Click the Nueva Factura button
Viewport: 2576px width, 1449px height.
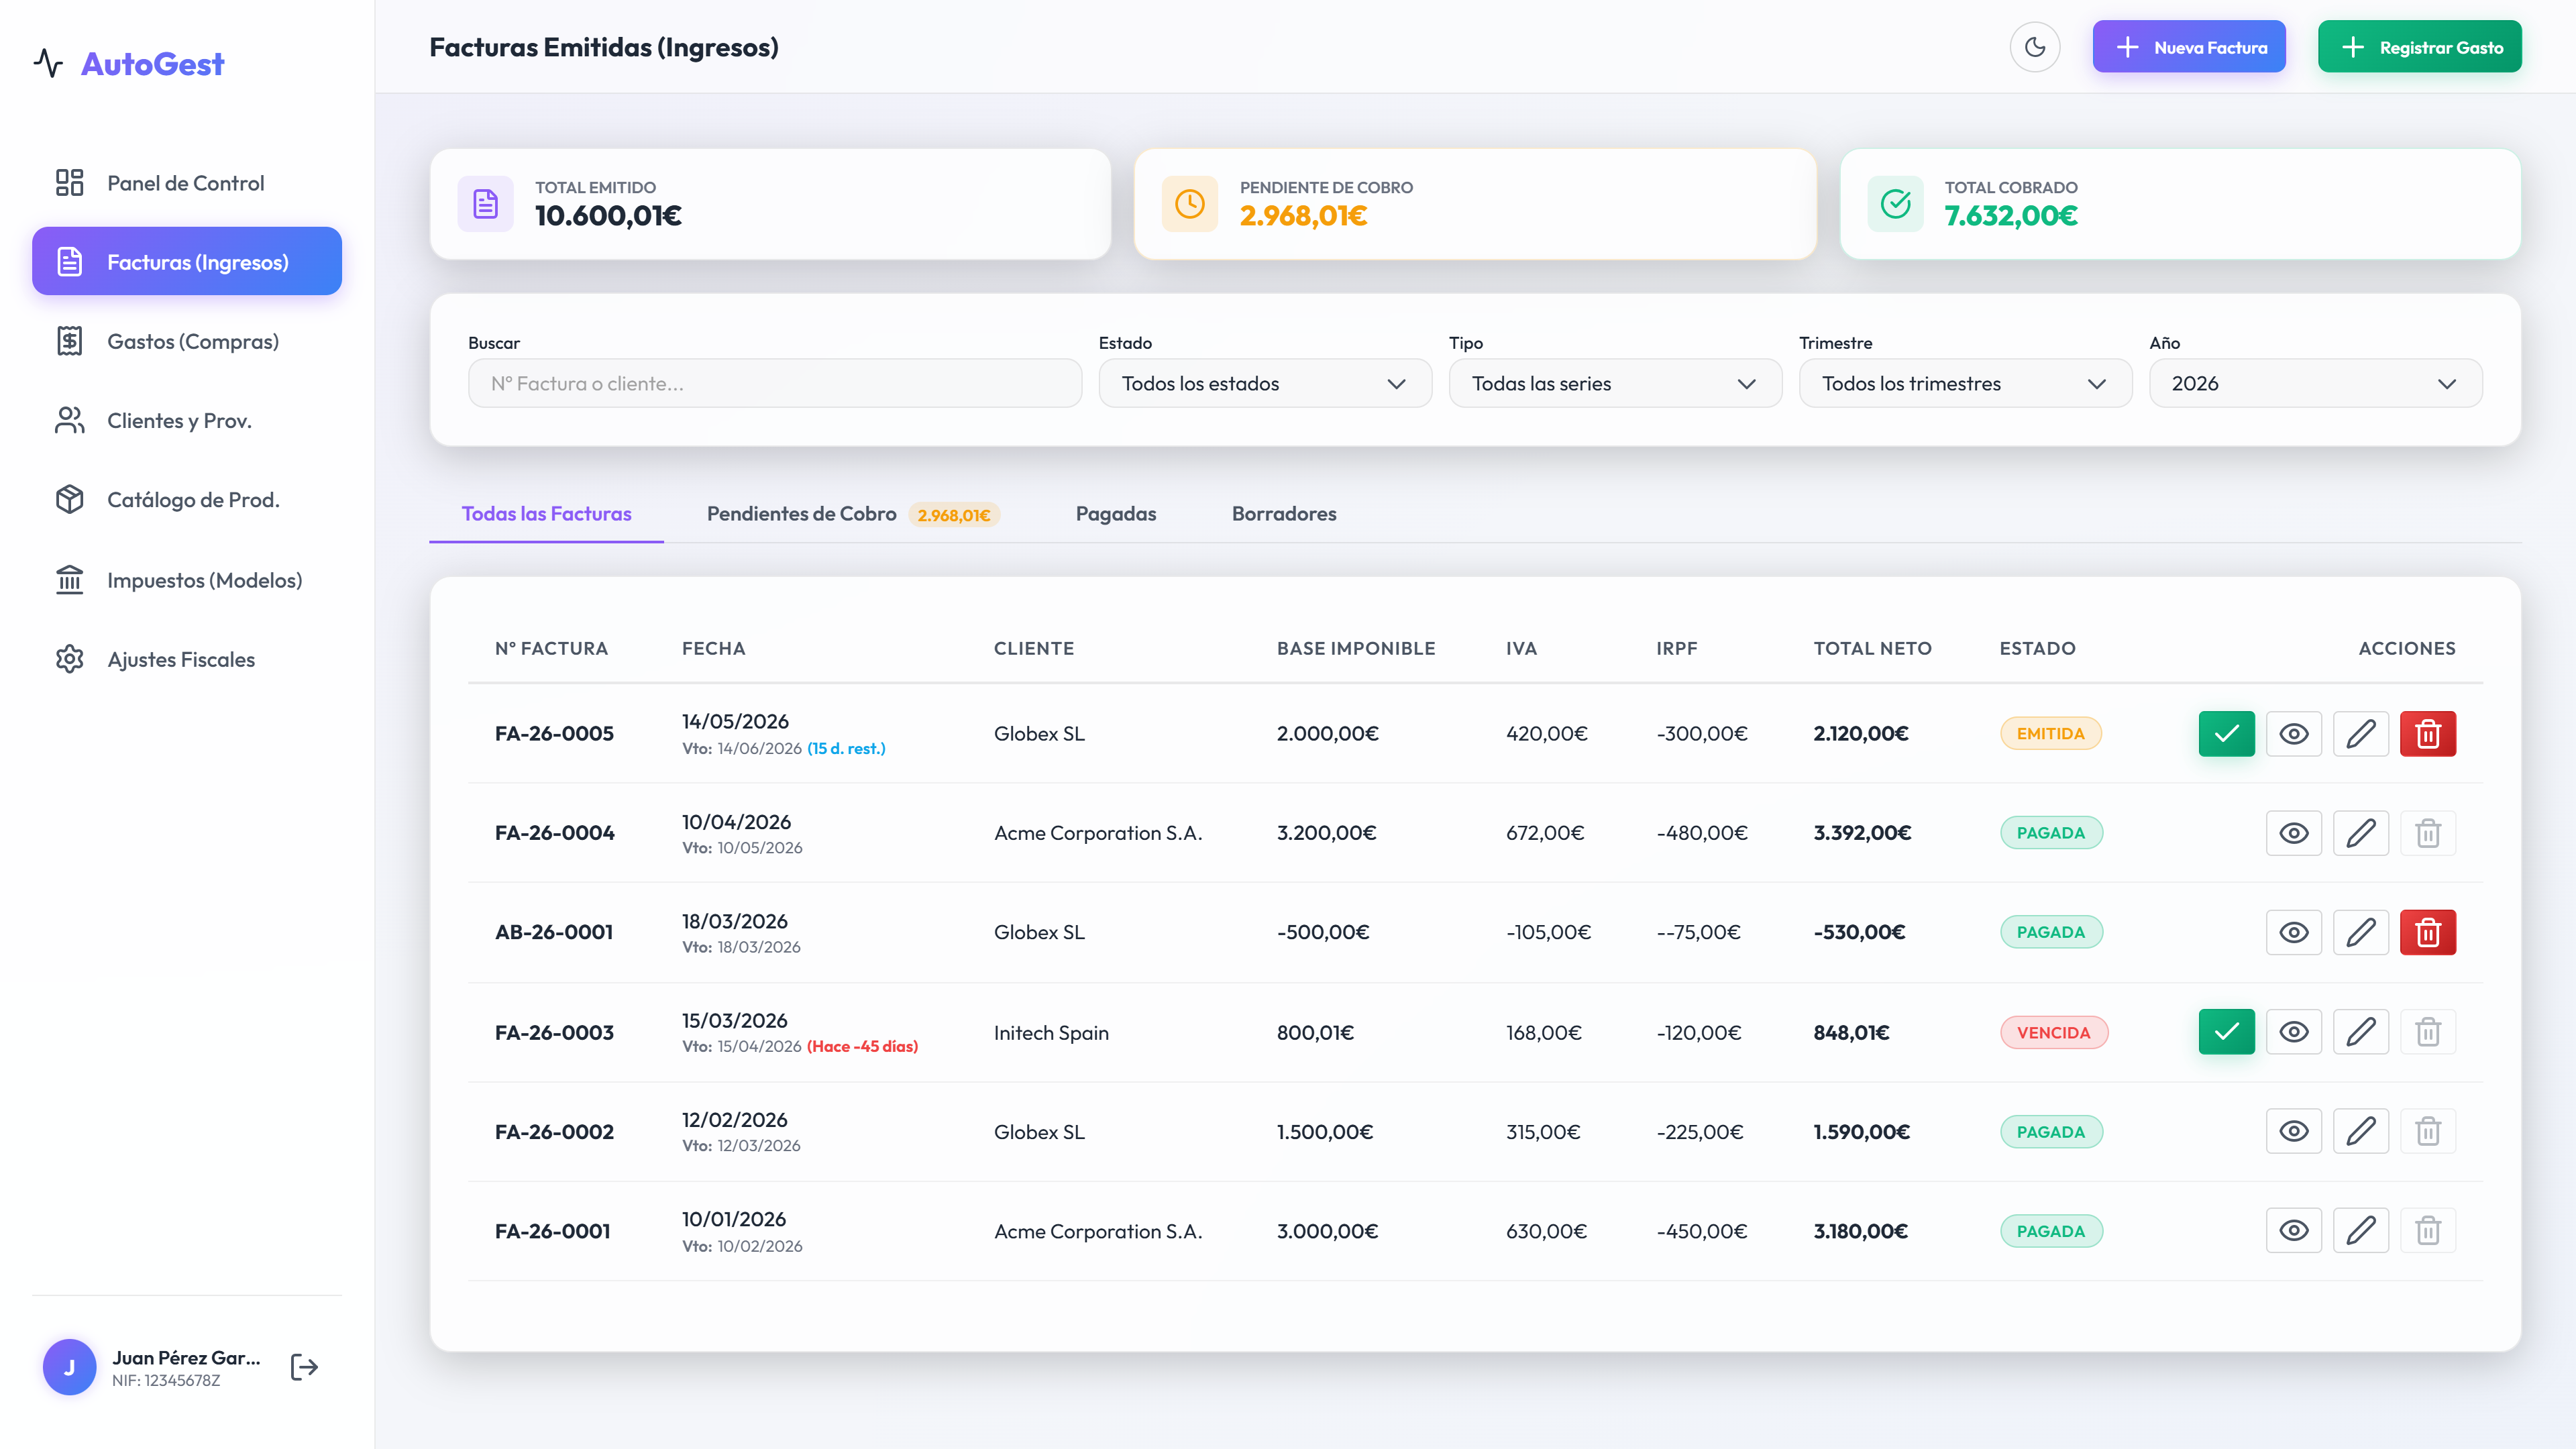(x=2189, y=47)
